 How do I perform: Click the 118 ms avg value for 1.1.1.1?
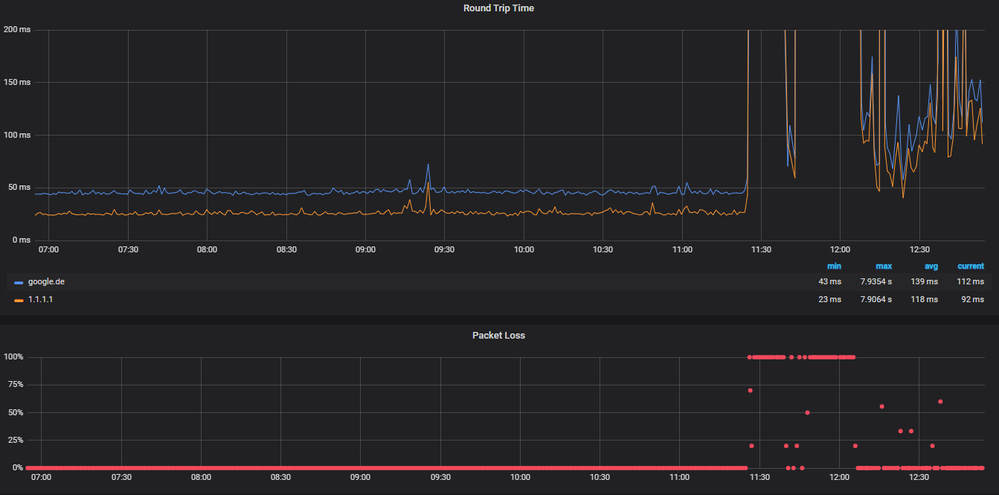(x=926, y=299)
